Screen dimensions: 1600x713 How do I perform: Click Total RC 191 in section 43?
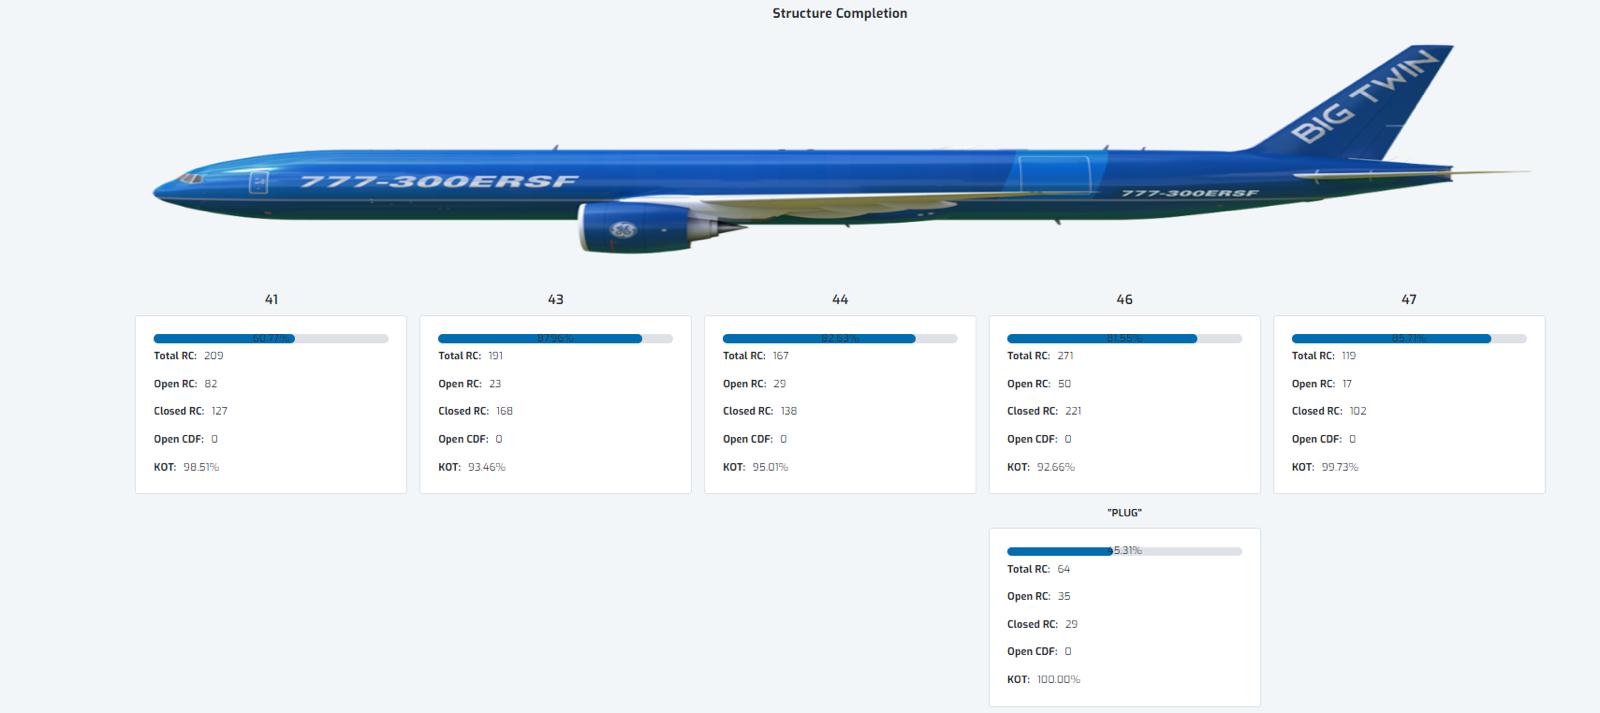[471, 356]
